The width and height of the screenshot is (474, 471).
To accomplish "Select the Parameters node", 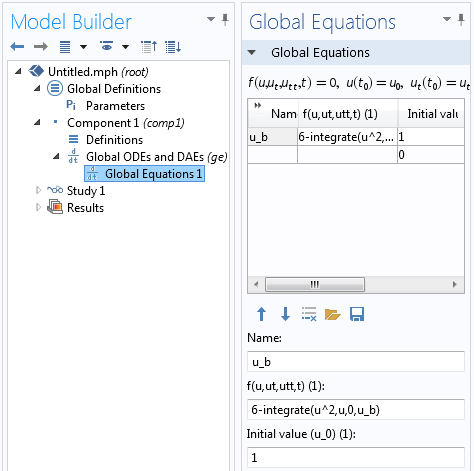I will (115, 106).
